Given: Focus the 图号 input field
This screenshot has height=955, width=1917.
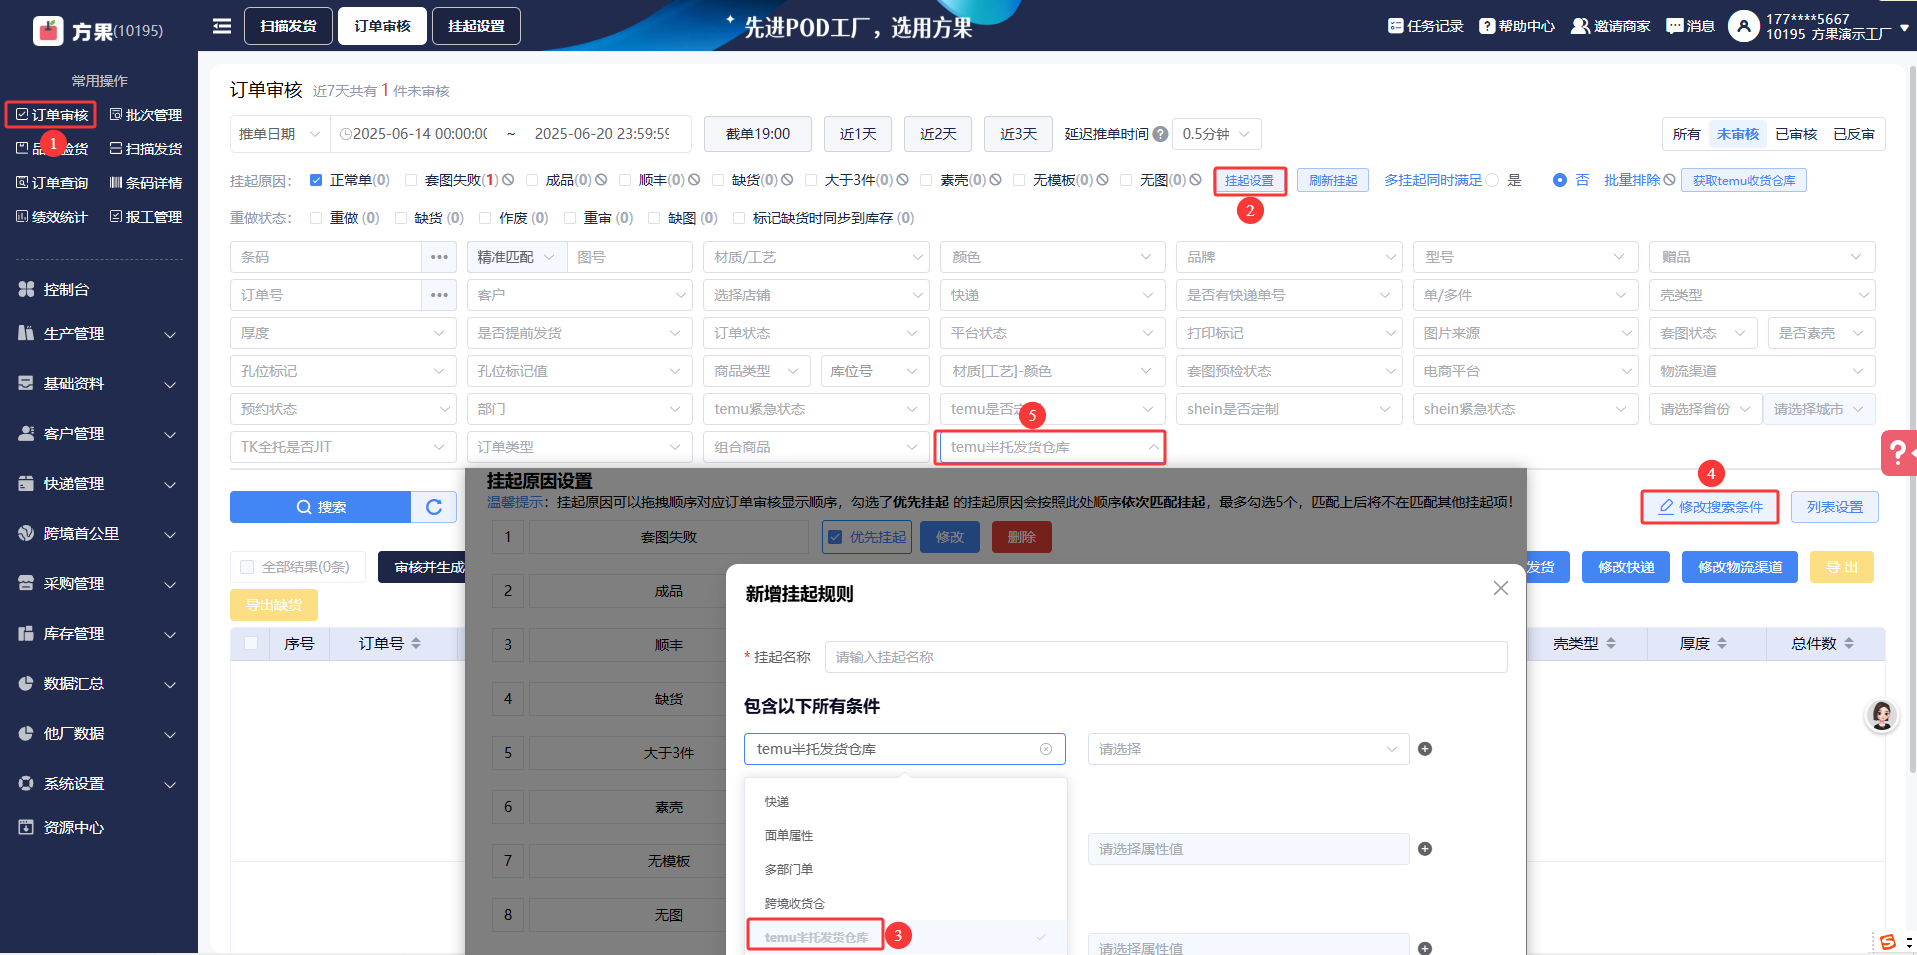Looking at the screenshot, I should (x=630, y=257).
